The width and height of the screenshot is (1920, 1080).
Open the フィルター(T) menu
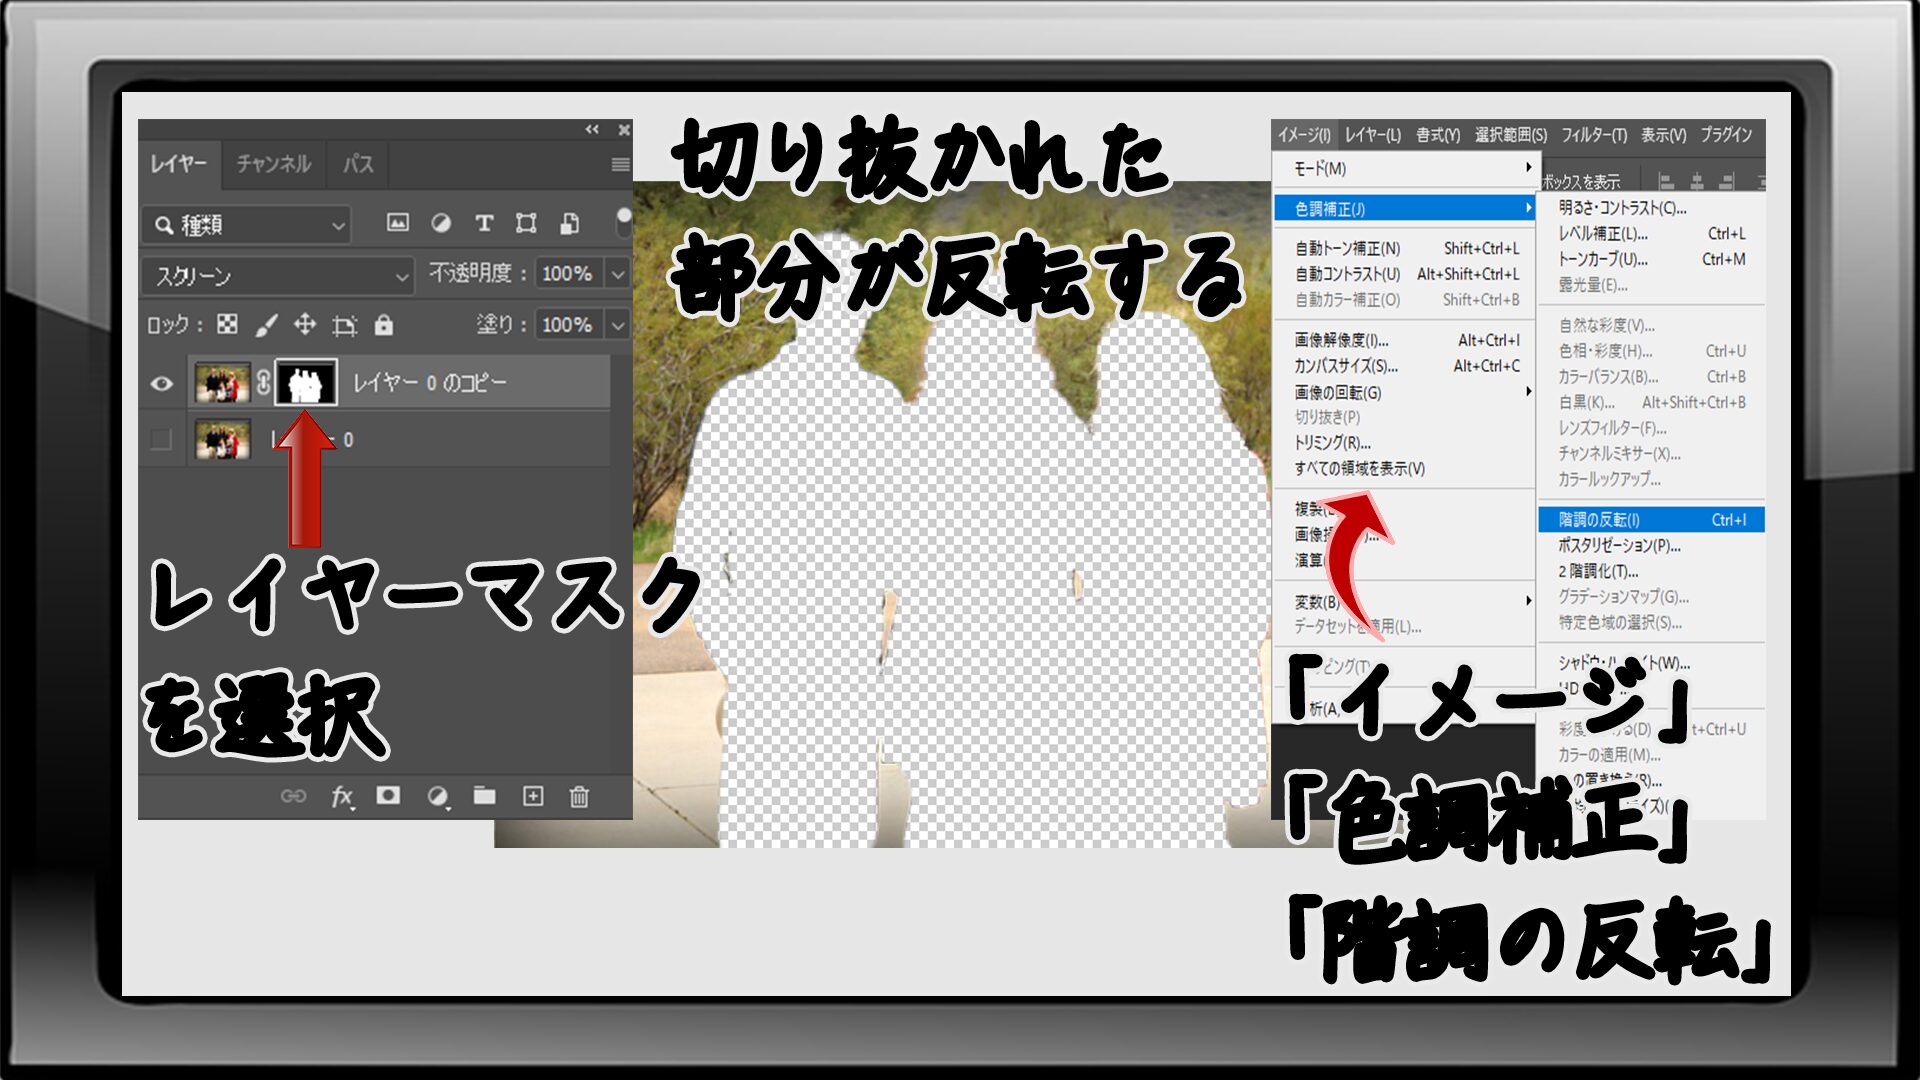point(1594,135)
